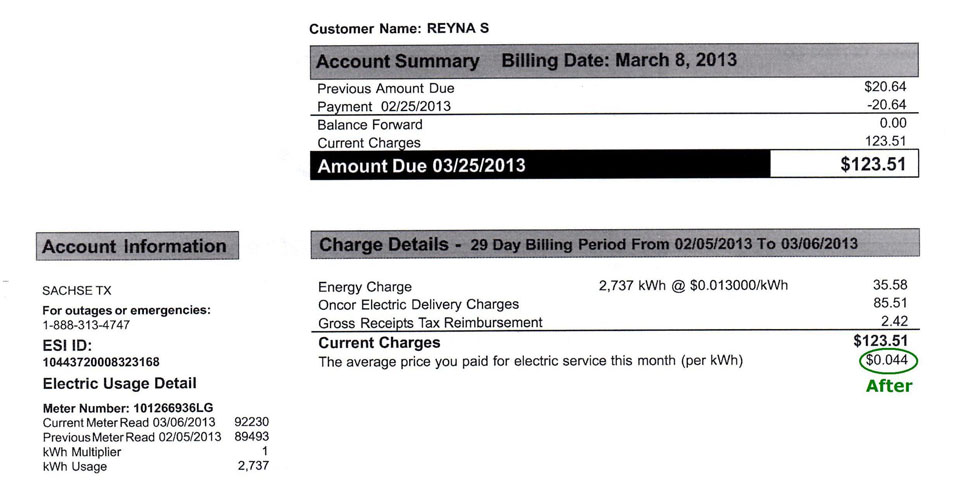Click the Amount Due 03/25/2013 black bar
960x482 pixels.
(x=540, y=166)
